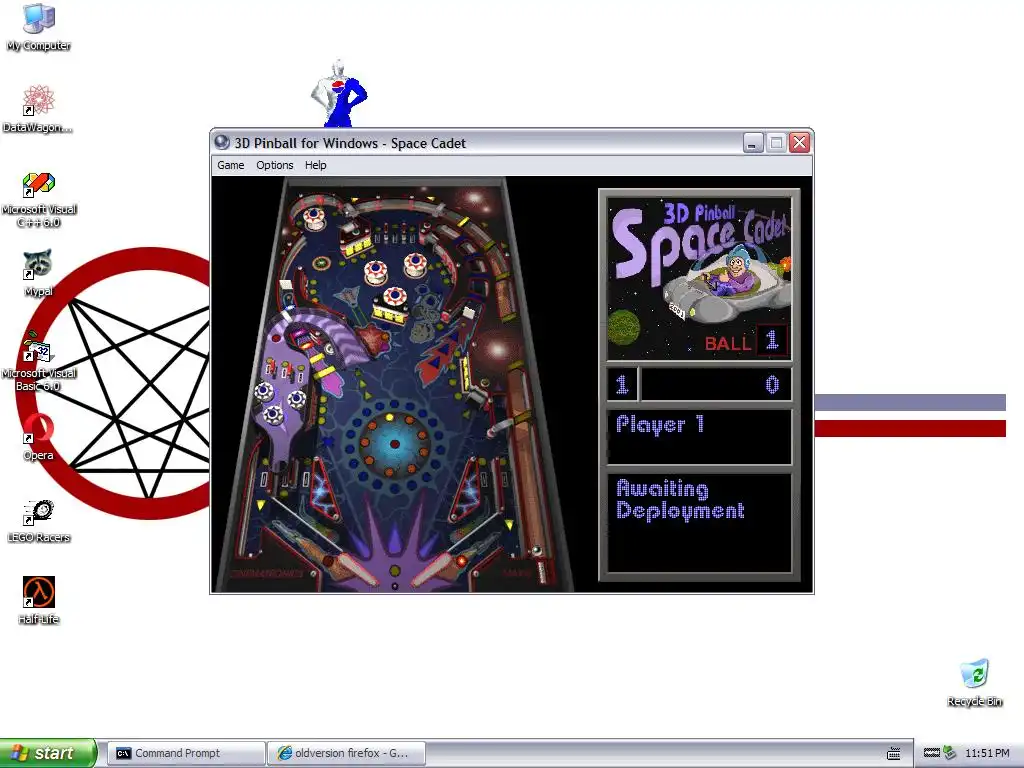Click the keyboard icon left of the tray

click(x=893, y=753)
